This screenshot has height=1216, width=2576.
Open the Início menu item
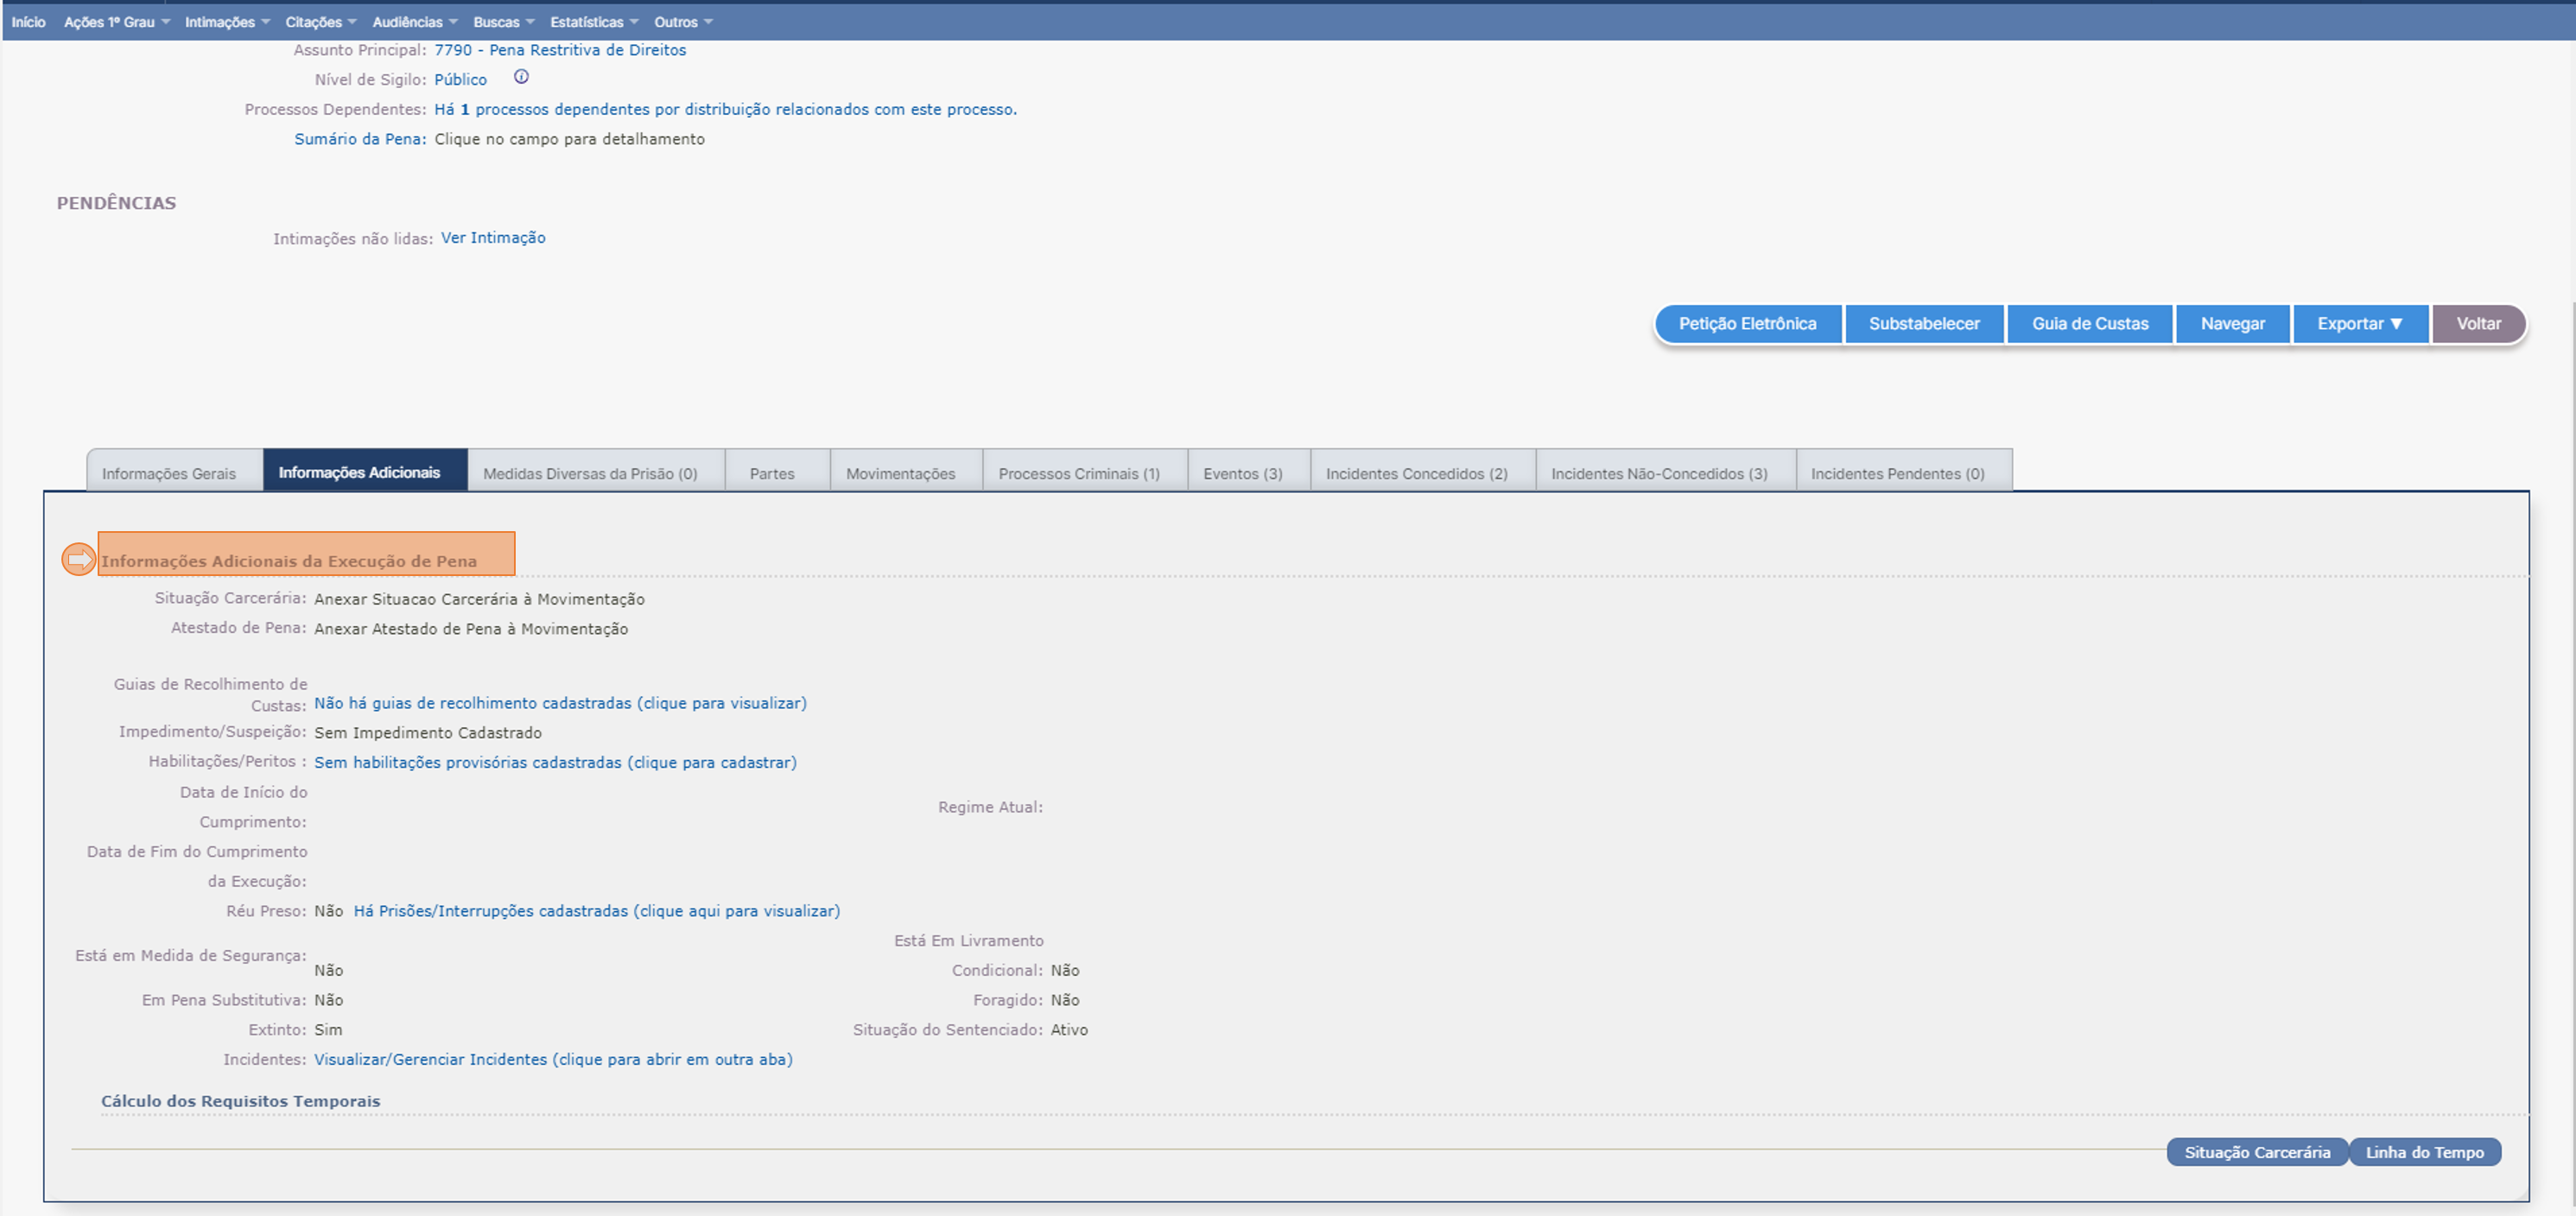coord(28,22)
